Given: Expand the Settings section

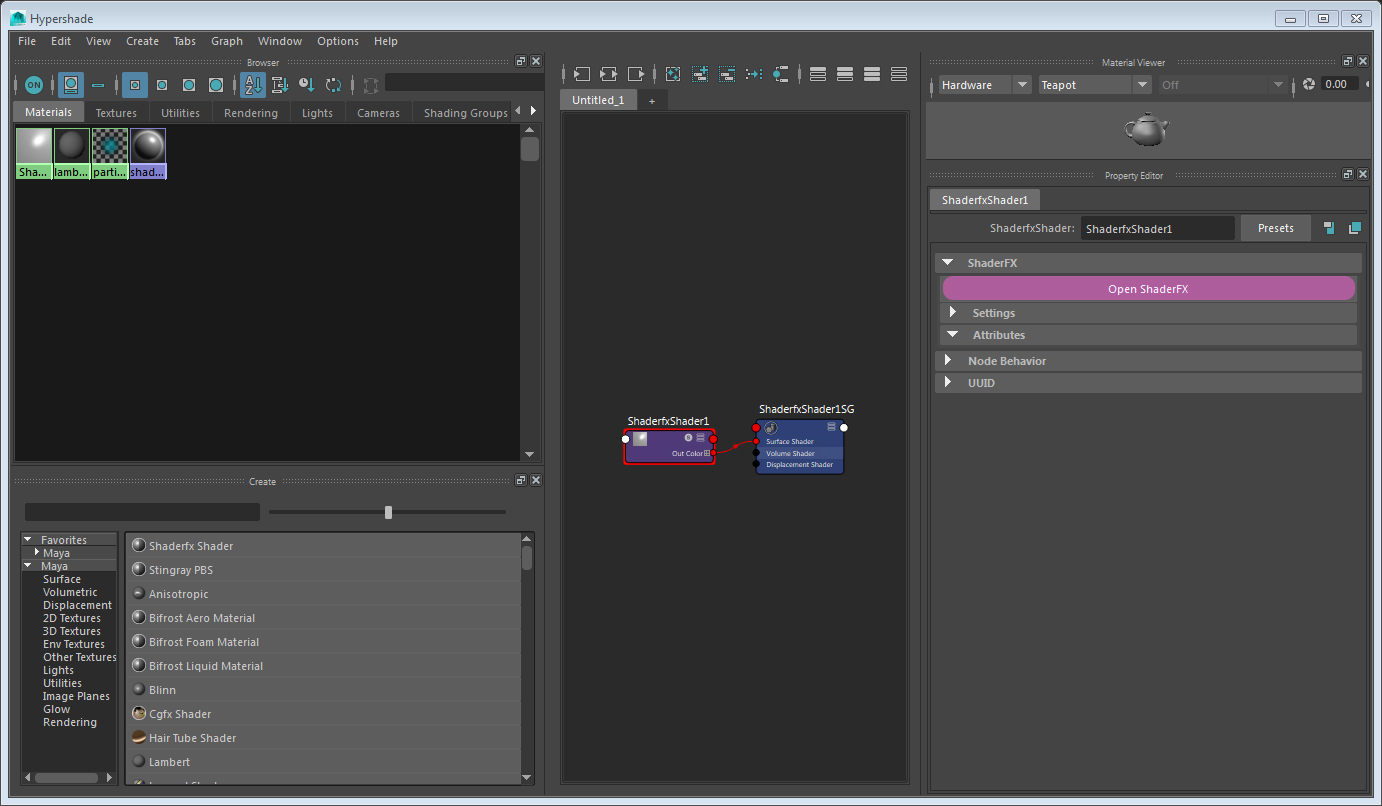Looking at the screenshot, I should [953, 313].
